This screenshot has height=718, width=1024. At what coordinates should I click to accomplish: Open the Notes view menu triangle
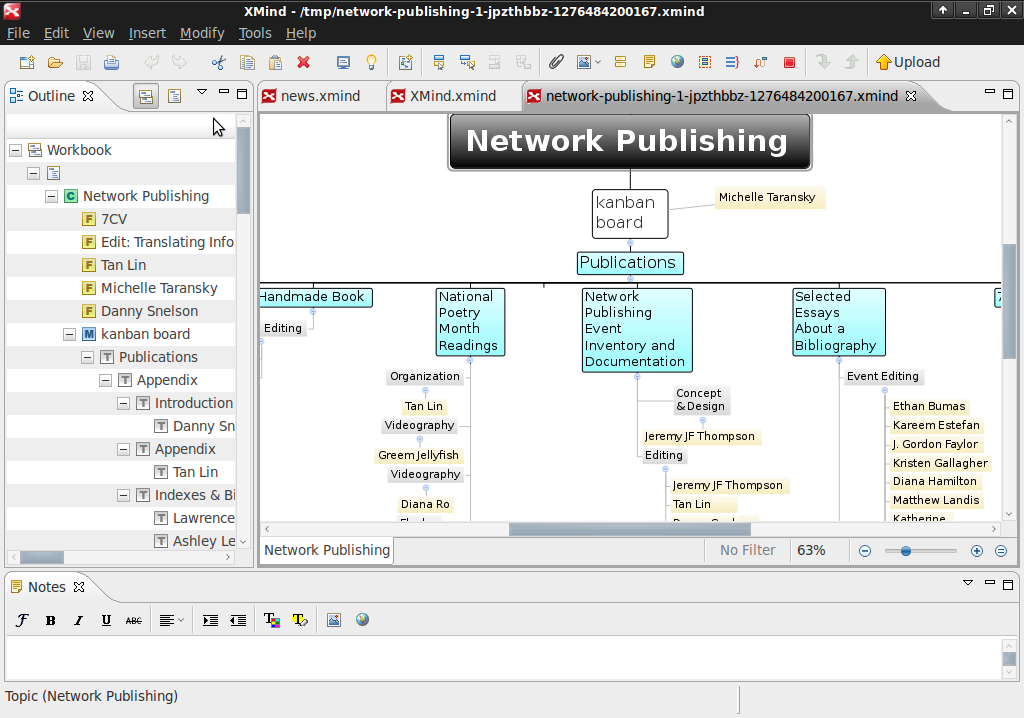tap(968, 583)
